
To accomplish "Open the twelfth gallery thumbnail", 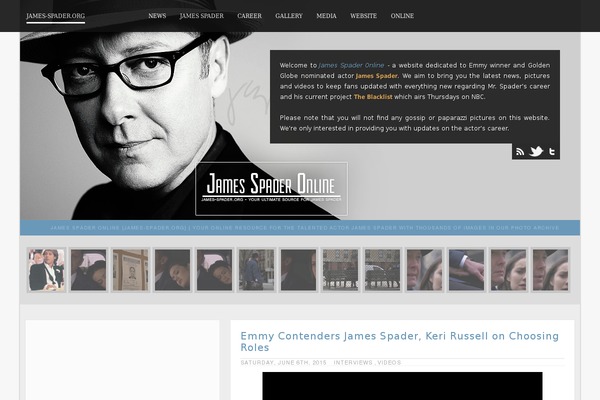I will [509, 270].
